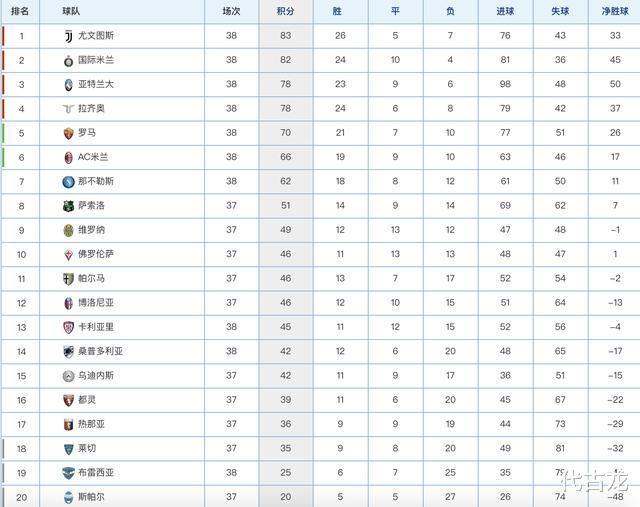Click the Roma (罗马) club badge

[68, 133]
